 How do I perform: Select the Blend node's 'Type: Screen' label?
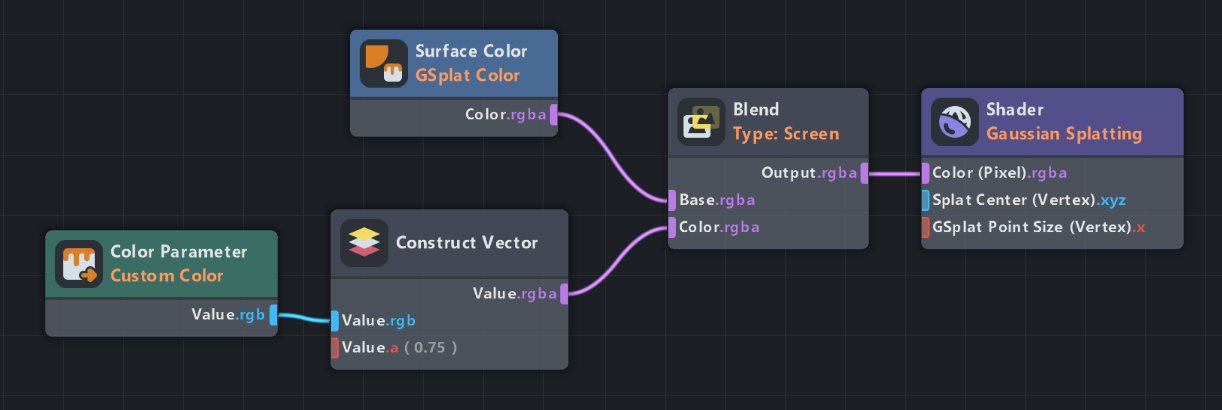pos(786,133)
